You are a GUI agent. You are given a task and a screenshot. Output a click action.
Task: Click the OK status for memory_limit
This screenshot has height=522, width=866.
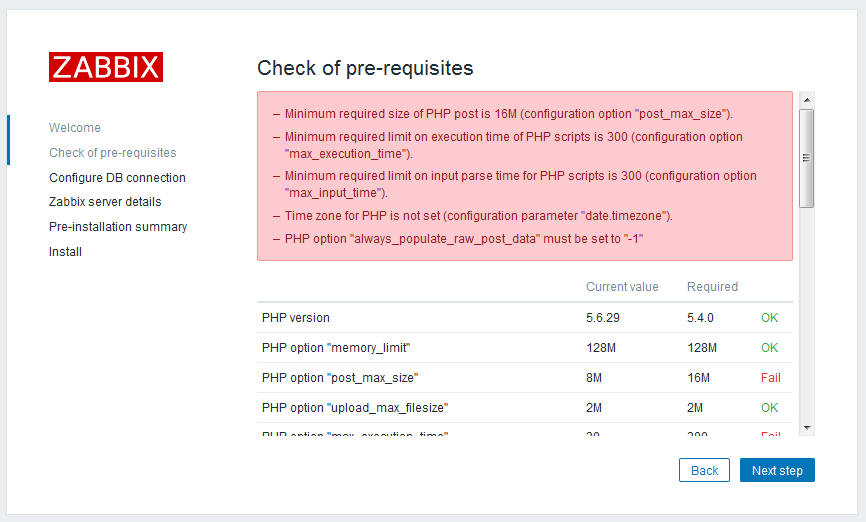(769, 347)
